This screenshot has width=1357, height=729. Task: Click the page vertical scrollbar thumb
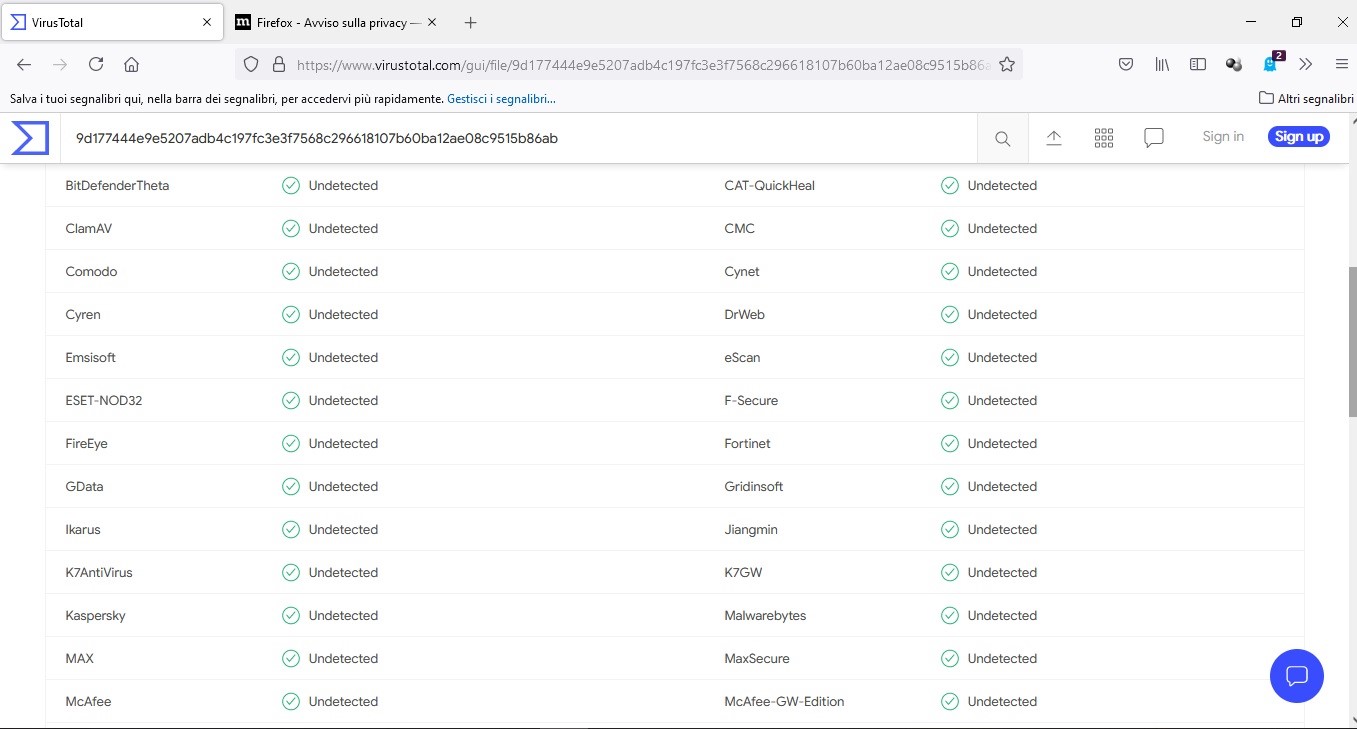pos(1353,343)
